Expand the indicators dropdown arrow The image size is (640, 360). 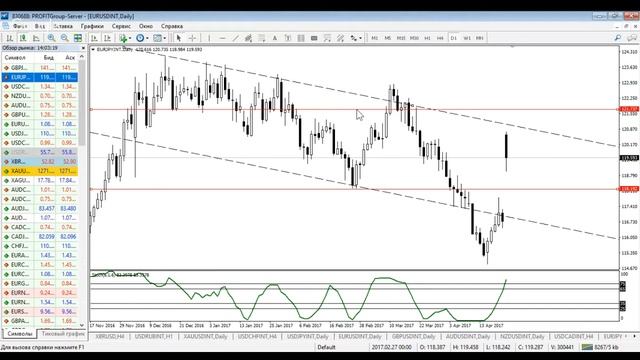coord(130,38)
